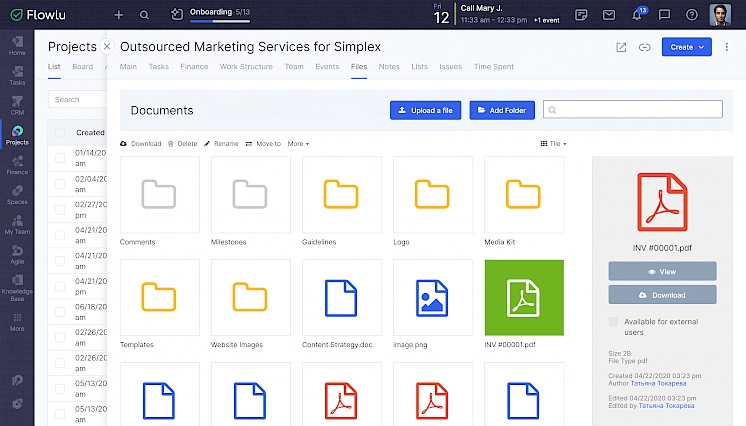Screen dimensions: 746x426
Task: Open the More actions dropdown
Action: 298,144
